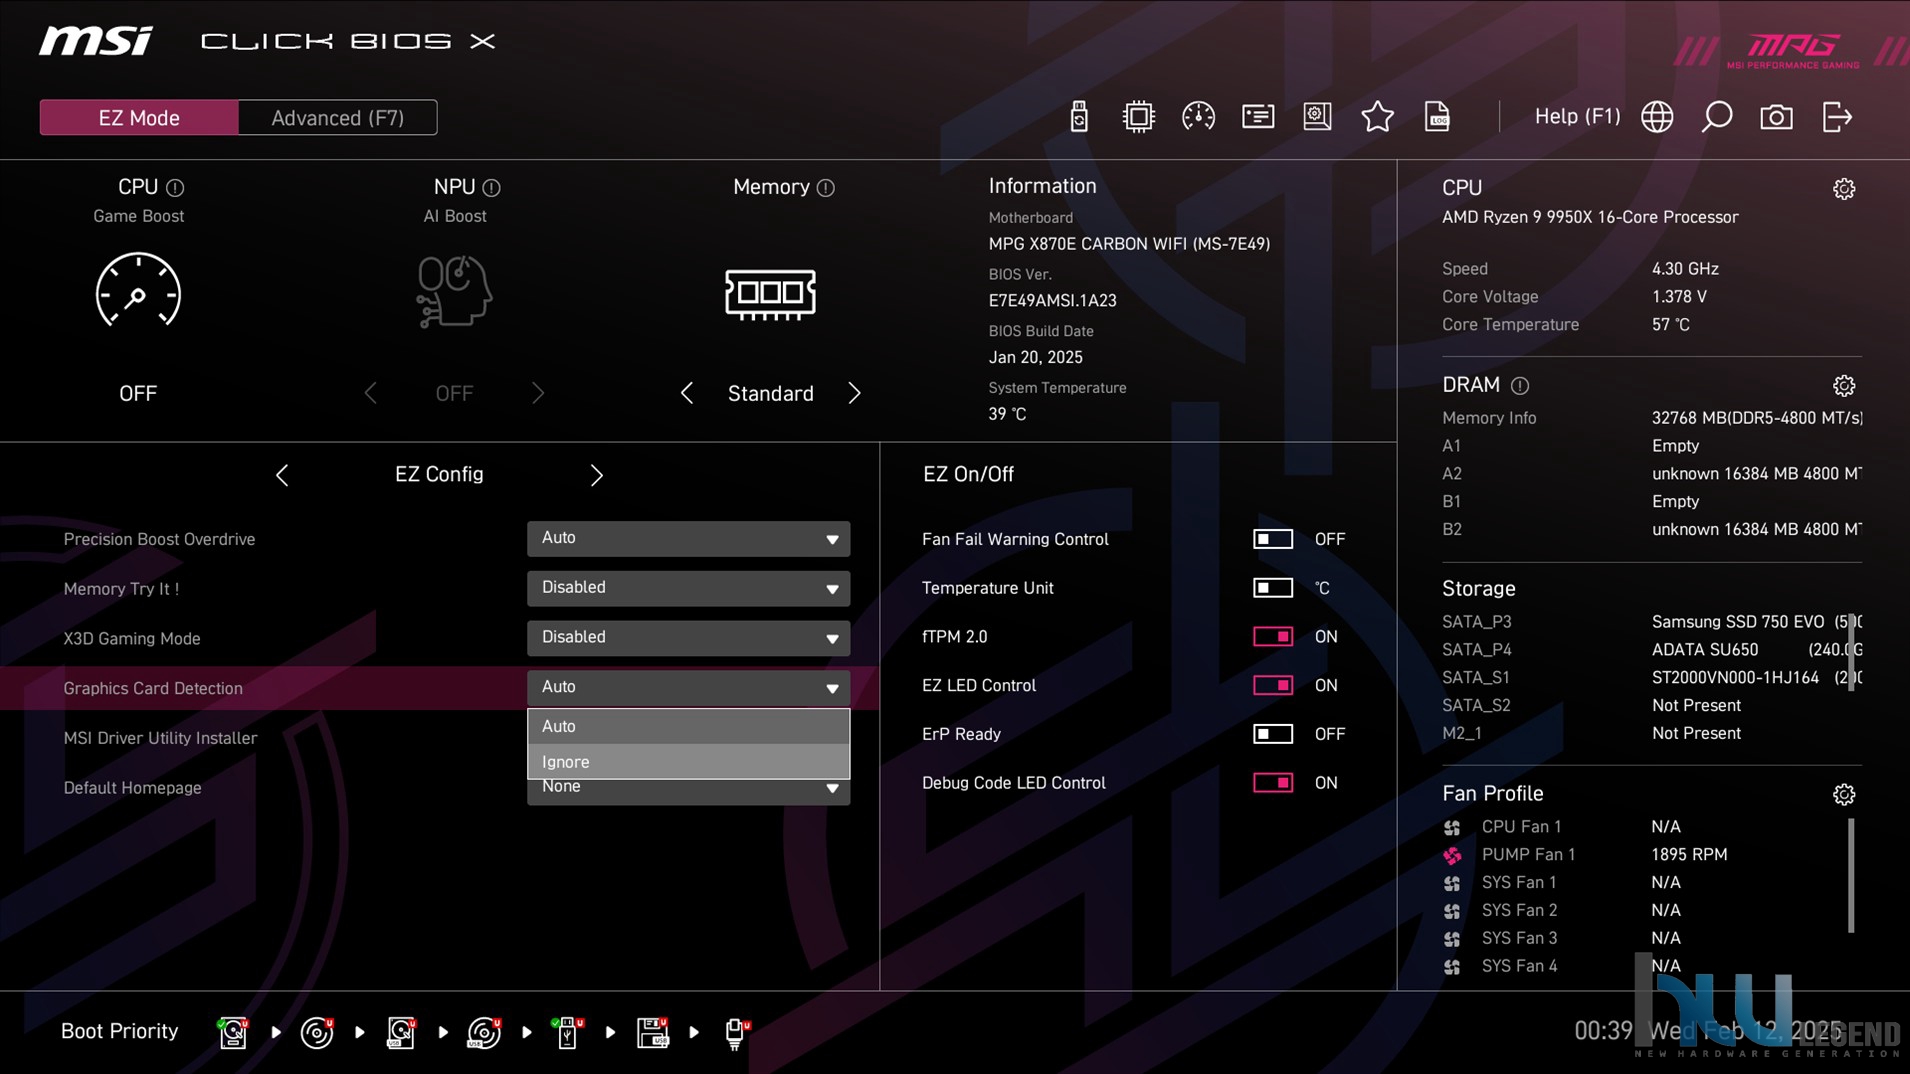Viewport: 1910px width, 1074px height.
Task: Open the LOG file icon
Action: (1437, 117)
